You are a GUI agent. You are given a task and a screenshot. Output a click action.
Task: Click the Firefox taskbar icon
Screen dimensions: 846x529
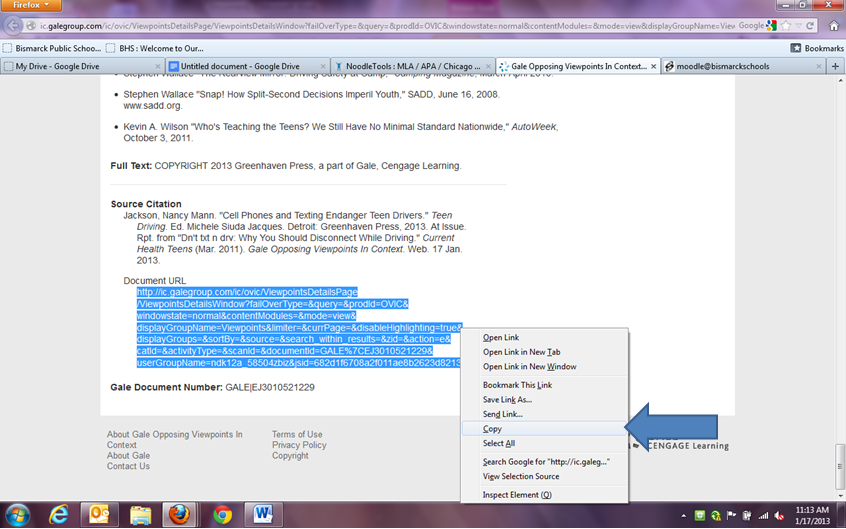pos(180,515)
